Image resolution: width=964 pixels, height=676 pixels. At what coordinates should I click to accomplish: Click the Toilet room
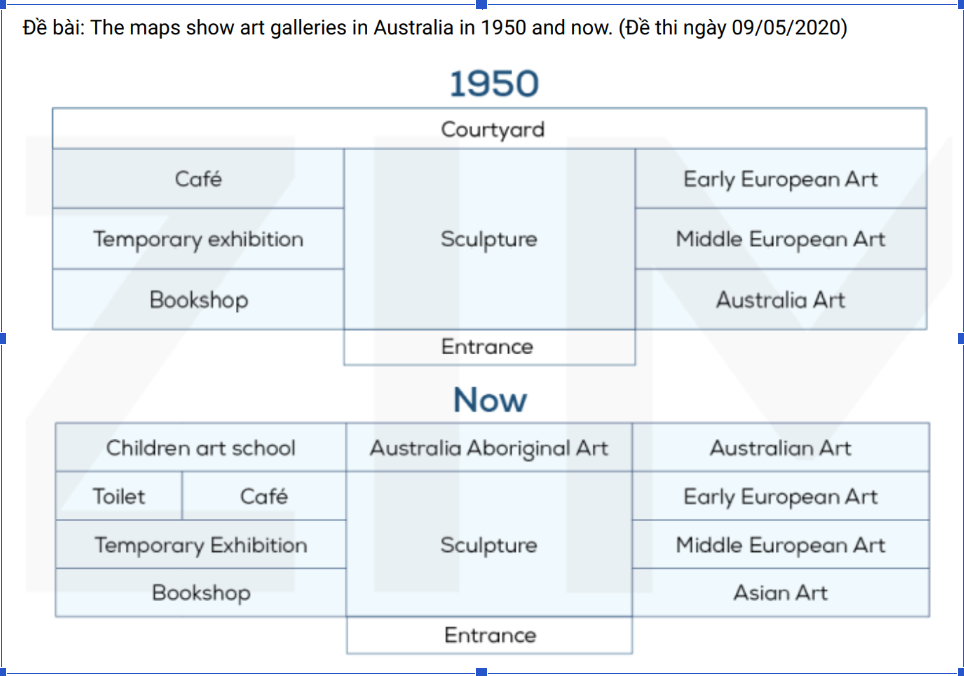119,496
